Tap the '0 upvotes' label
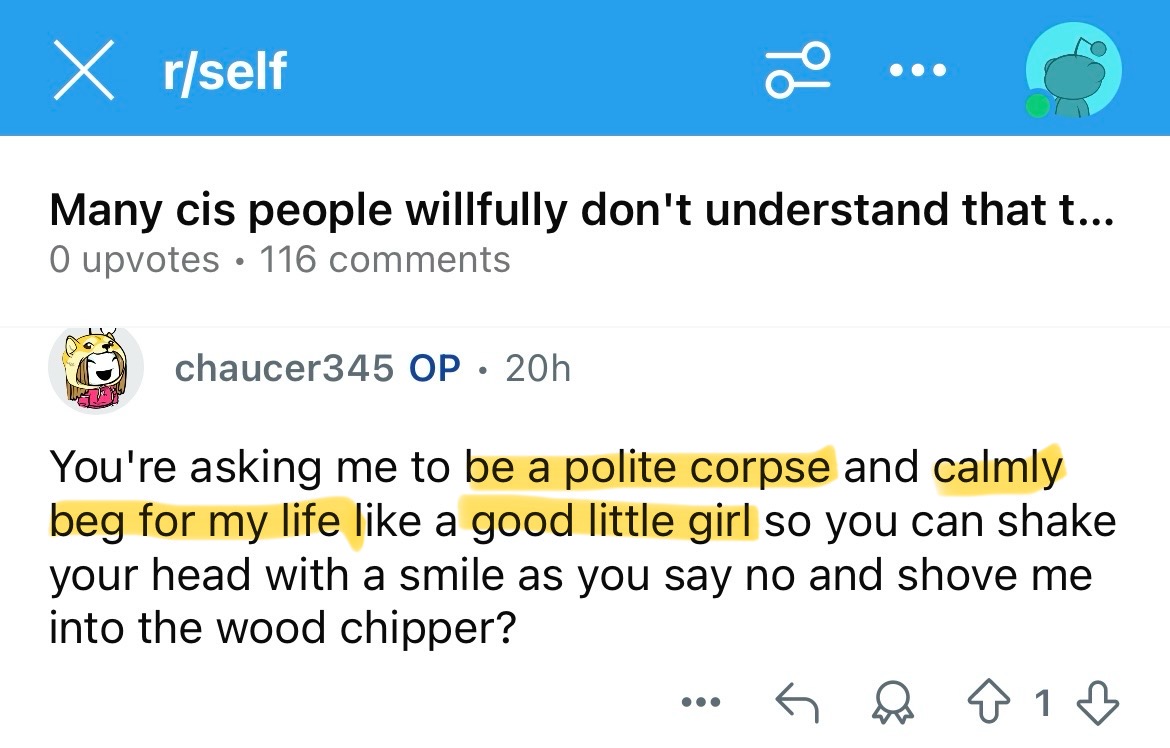The height and width of the screenshot is (748, 1170). [x=134, y=260]
